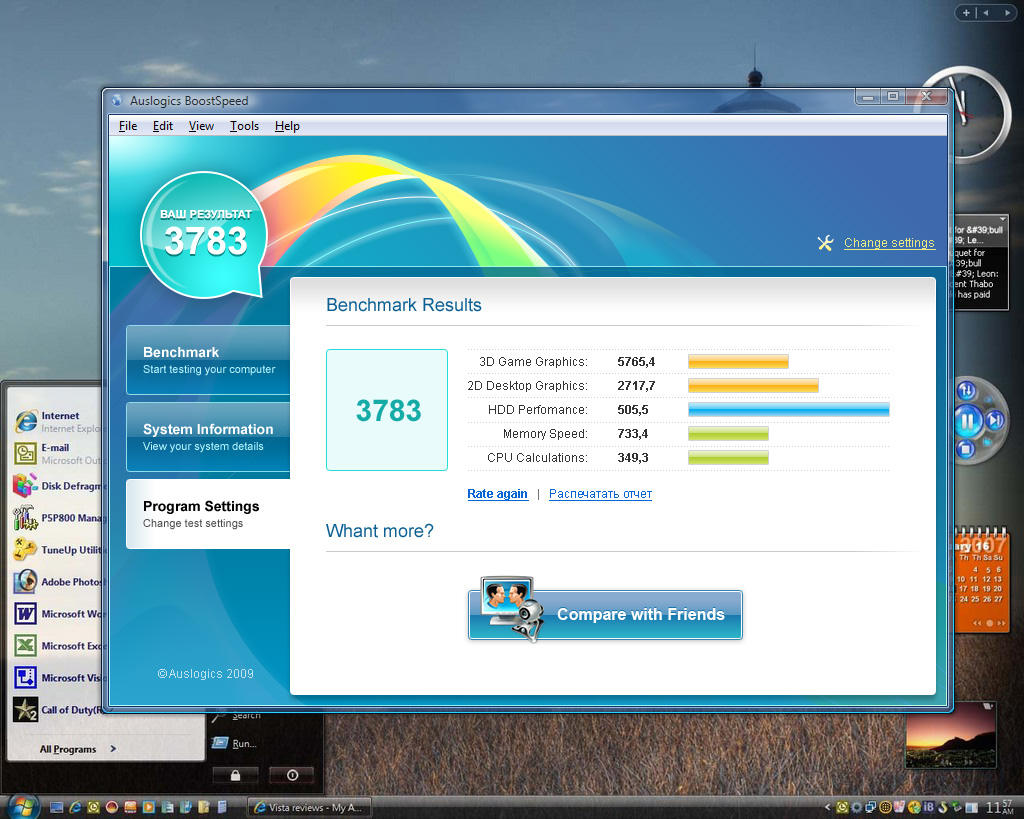Viewport: 1024px width, 819px height.
Task: Click the chevron to show hidden tray icons
Action: (828, 807)
